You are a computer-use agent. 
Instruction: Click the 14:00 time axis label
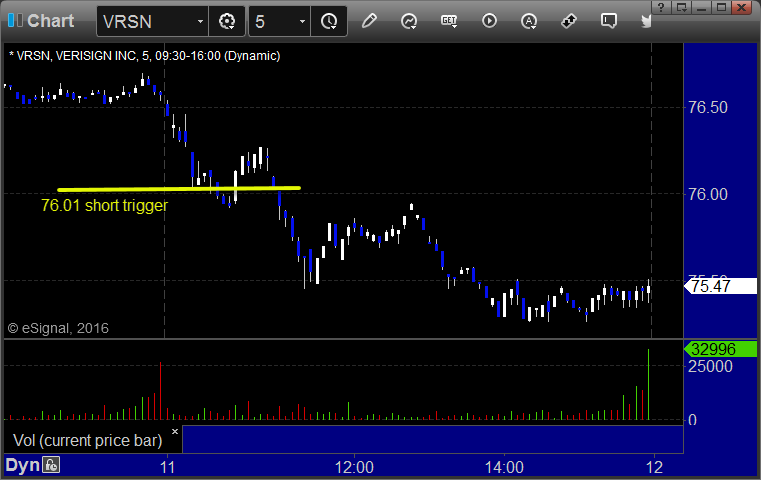pyautogui.click(x=504, y=467)
